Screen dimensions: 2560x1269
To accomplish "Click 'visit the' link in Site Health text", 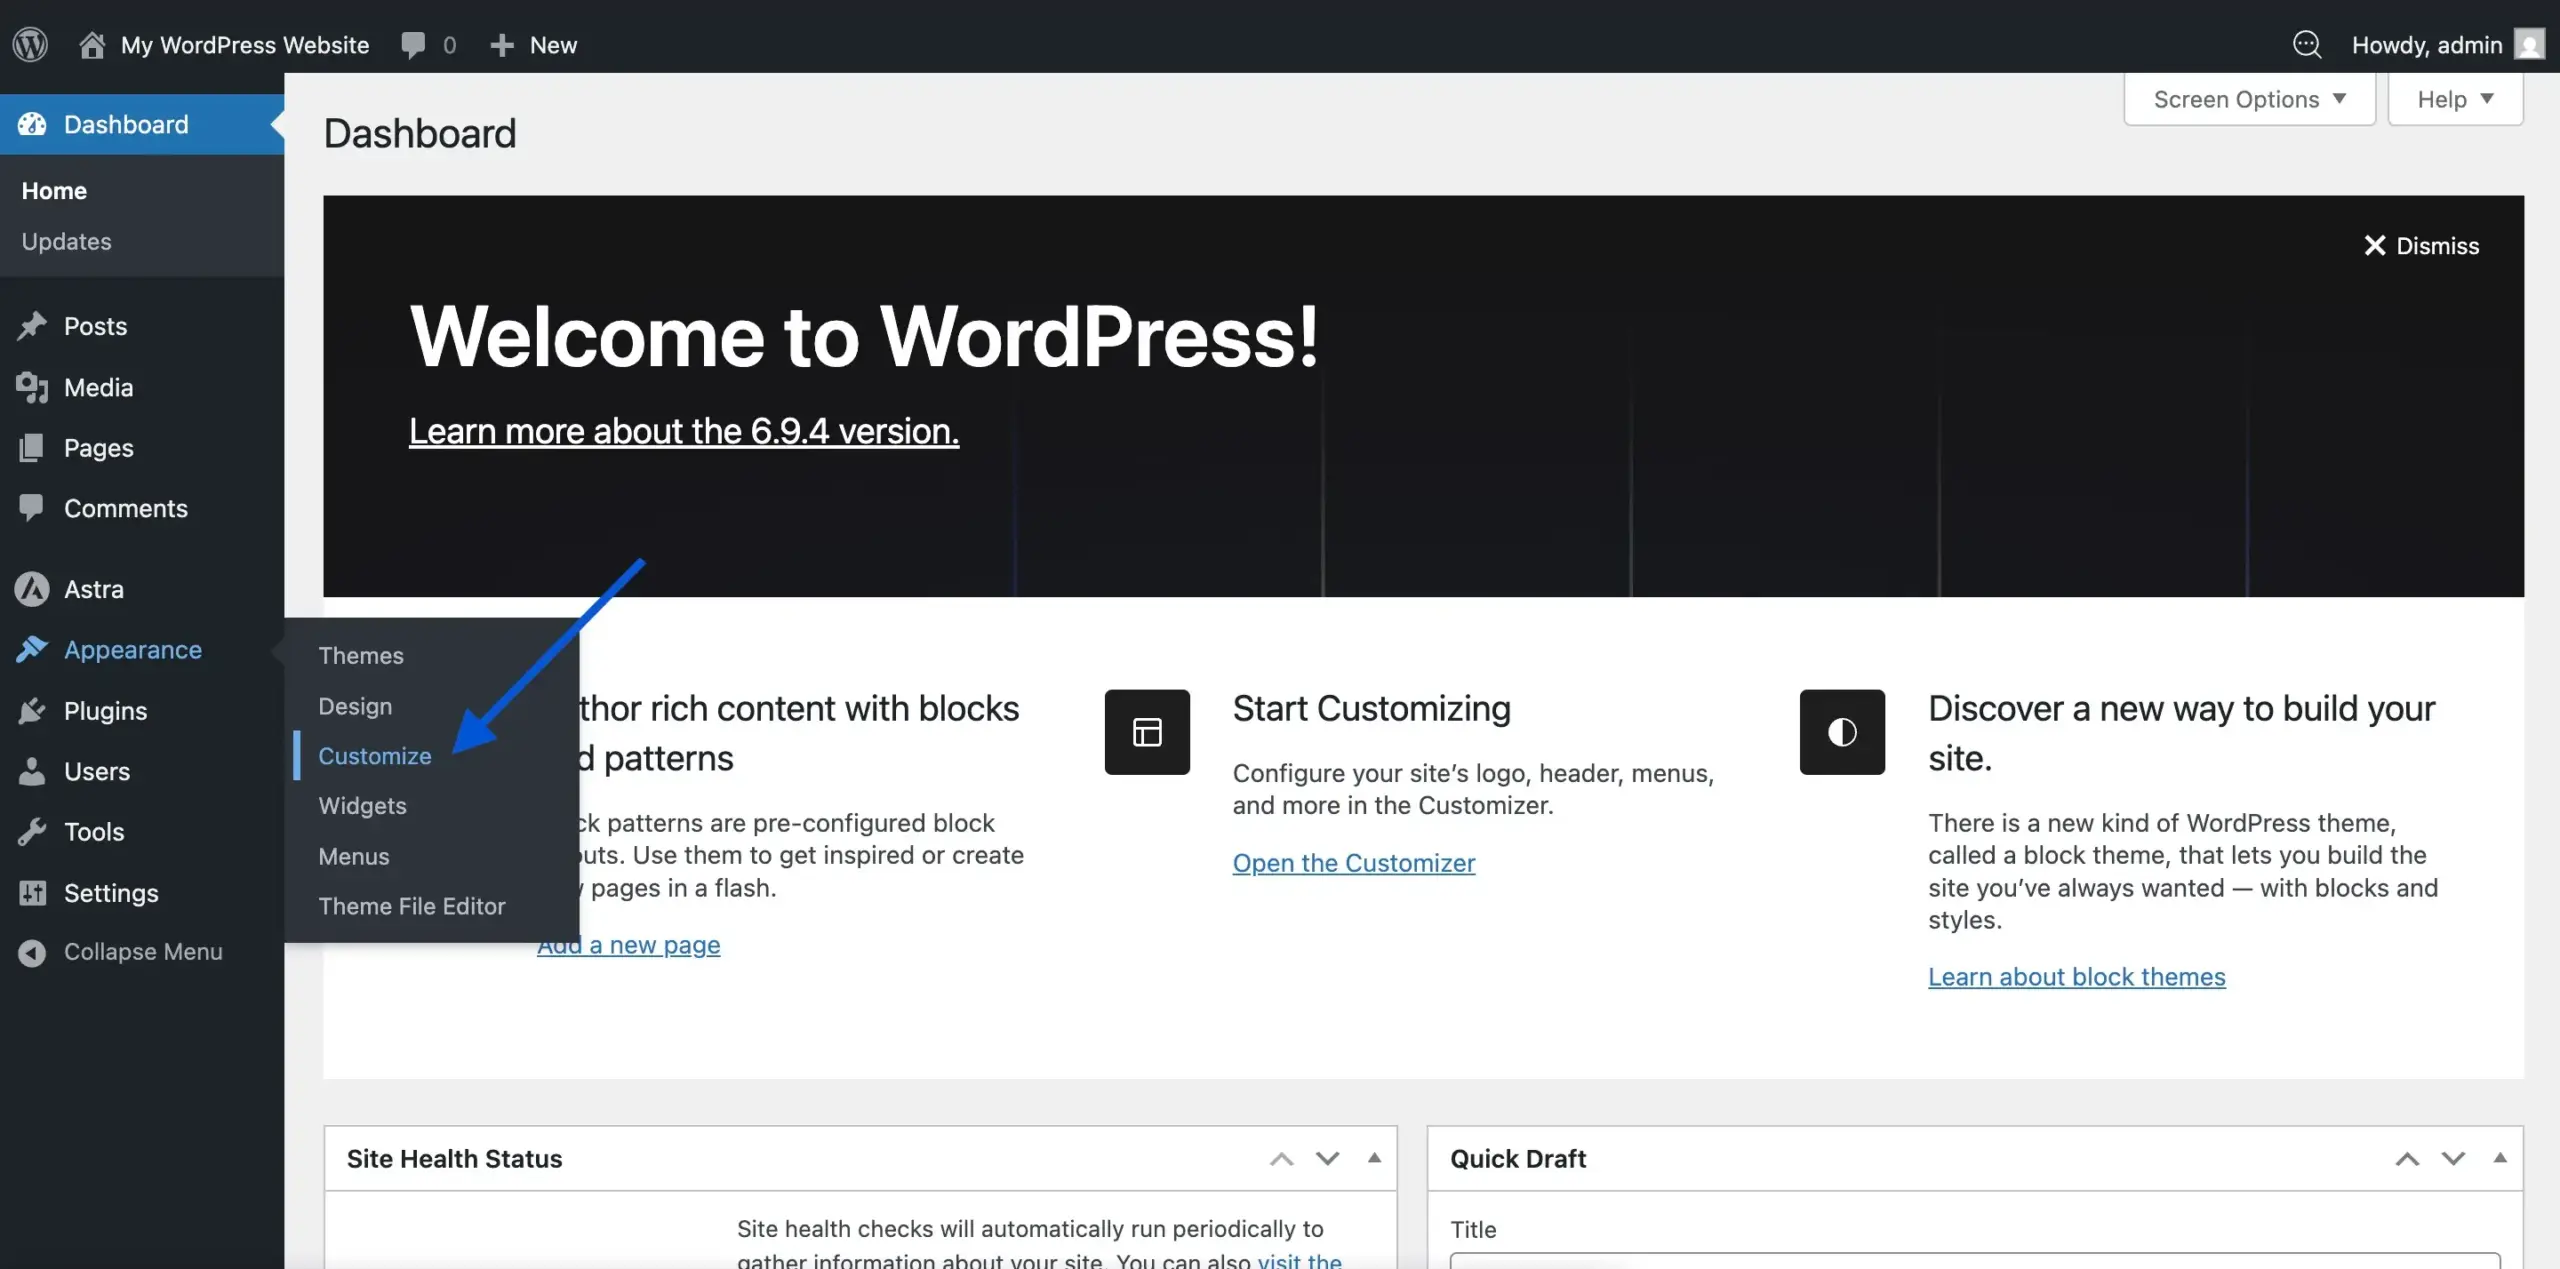I will [1299, 1260].
